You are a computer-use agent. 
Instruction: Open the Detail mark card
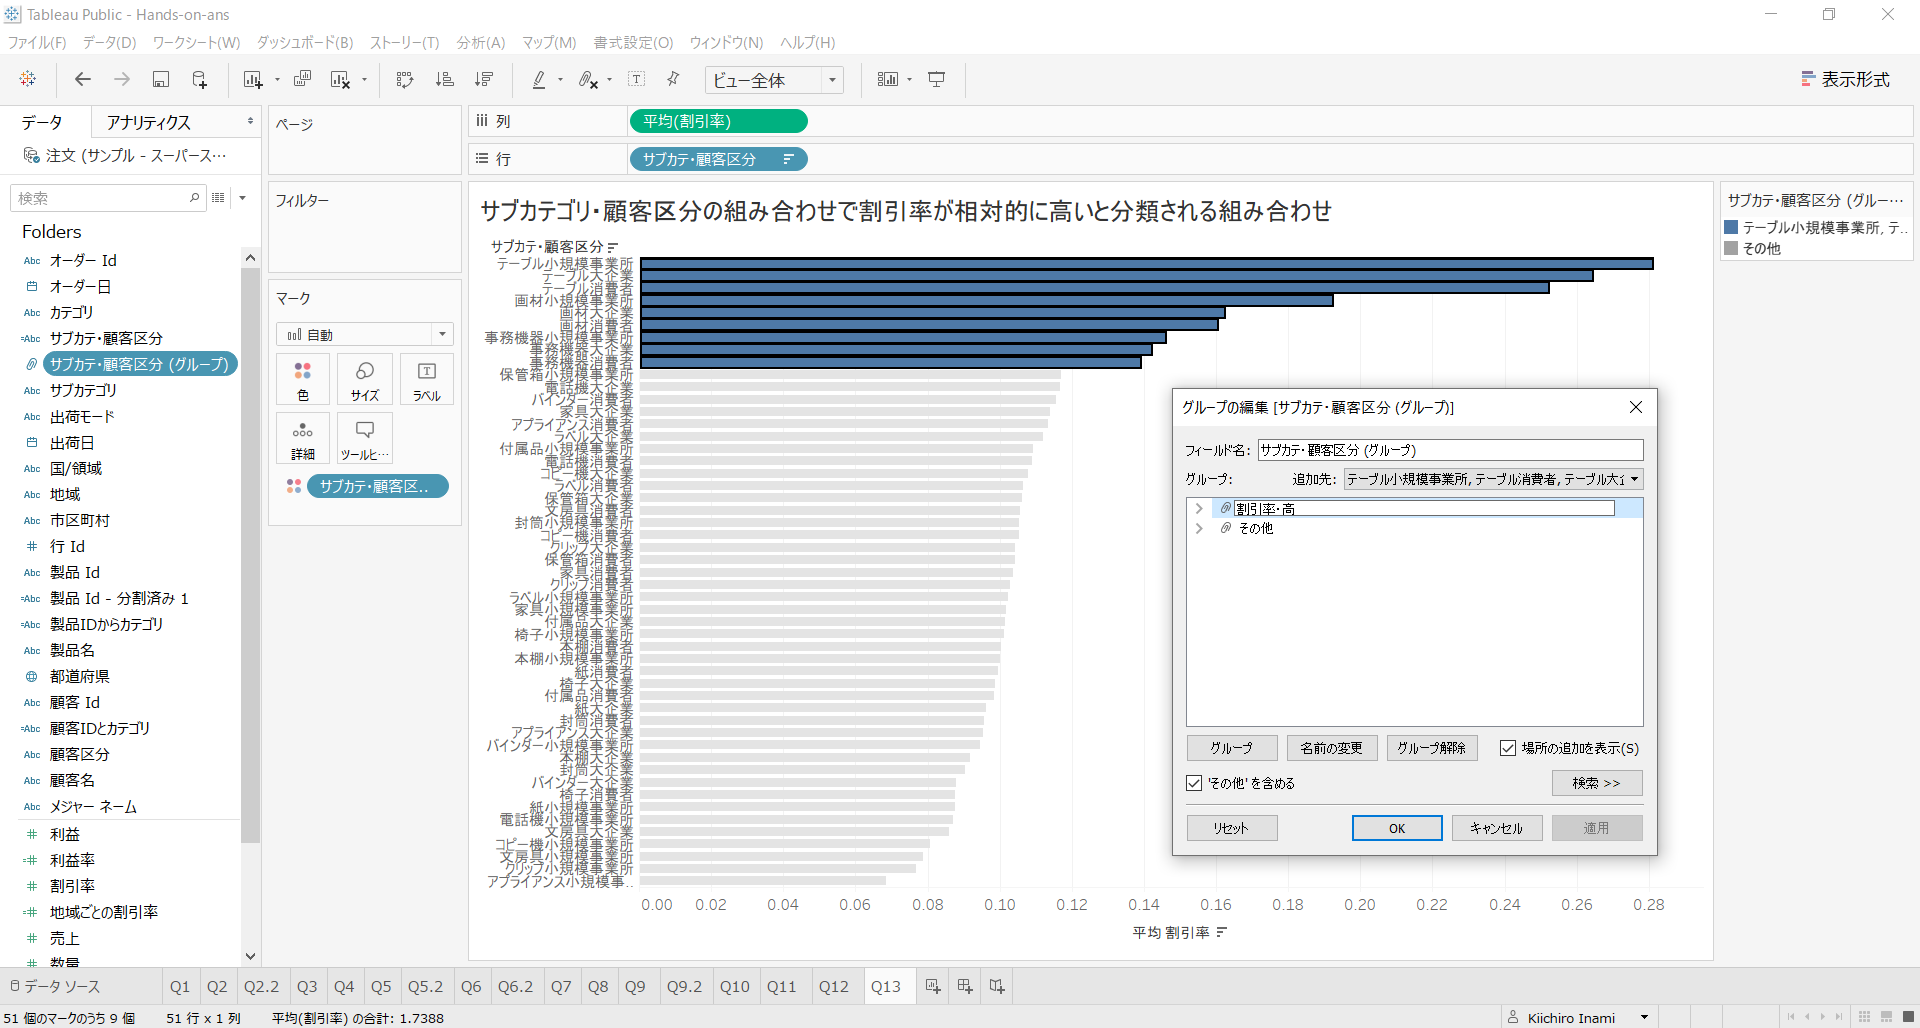pyautogui.click(x=303, y=439)
